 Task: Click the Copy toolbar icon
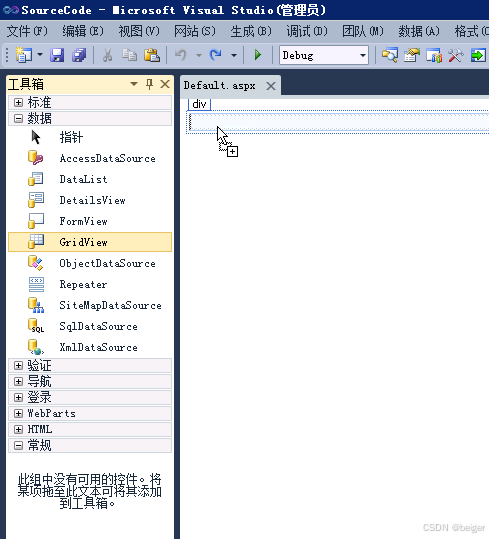point(130,55)
